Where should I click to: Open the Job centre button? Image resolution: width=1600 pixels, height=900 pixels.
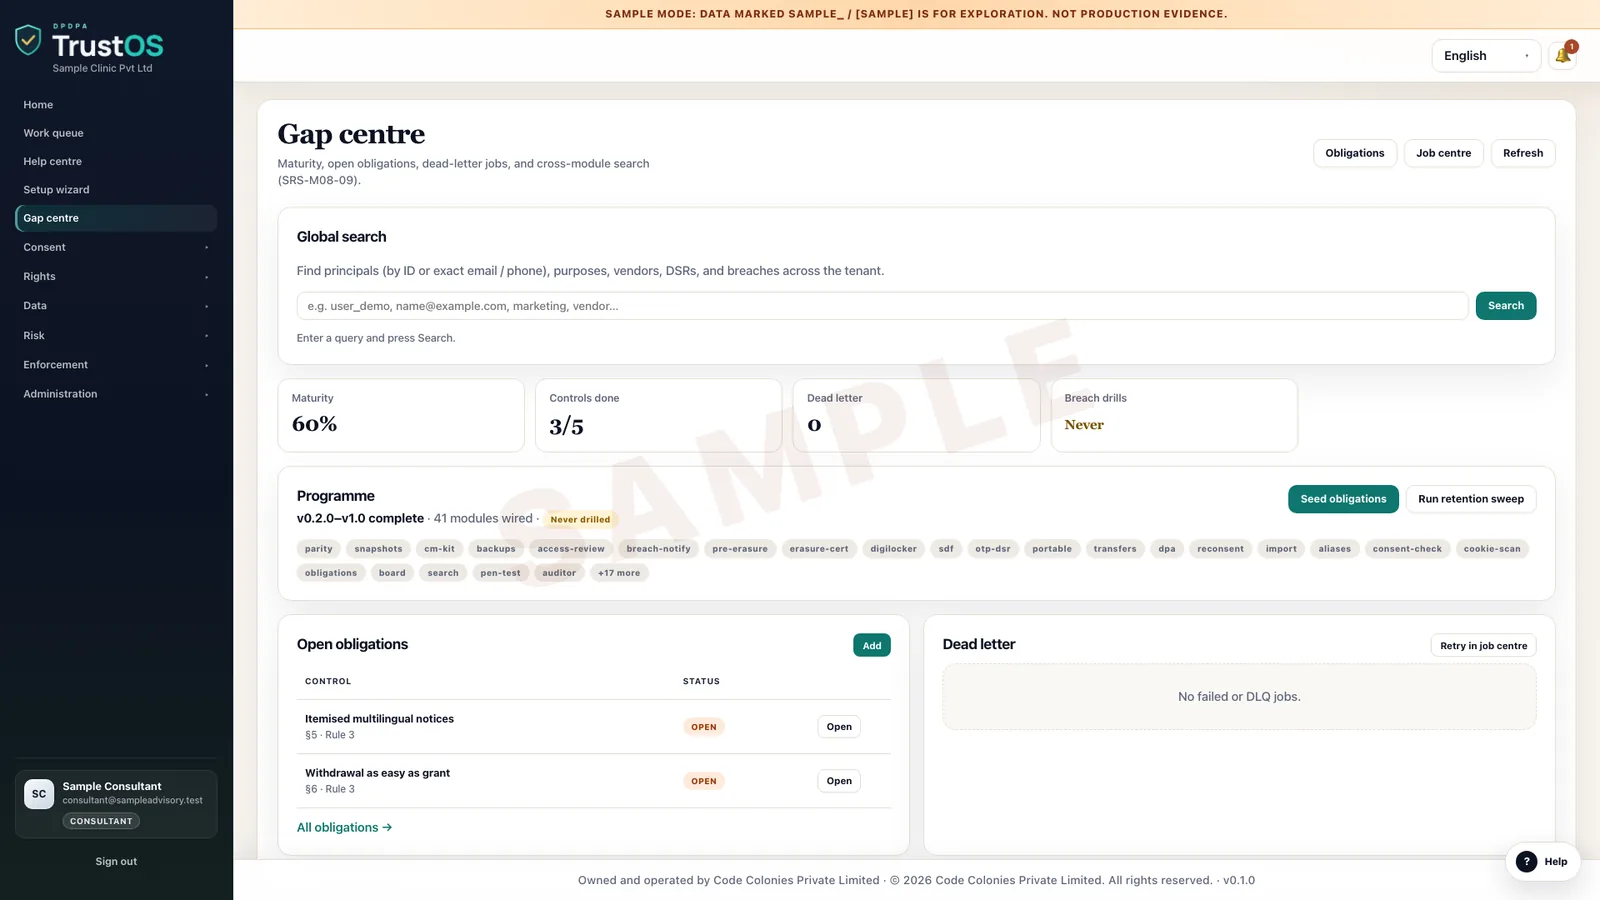point(1443,153)
